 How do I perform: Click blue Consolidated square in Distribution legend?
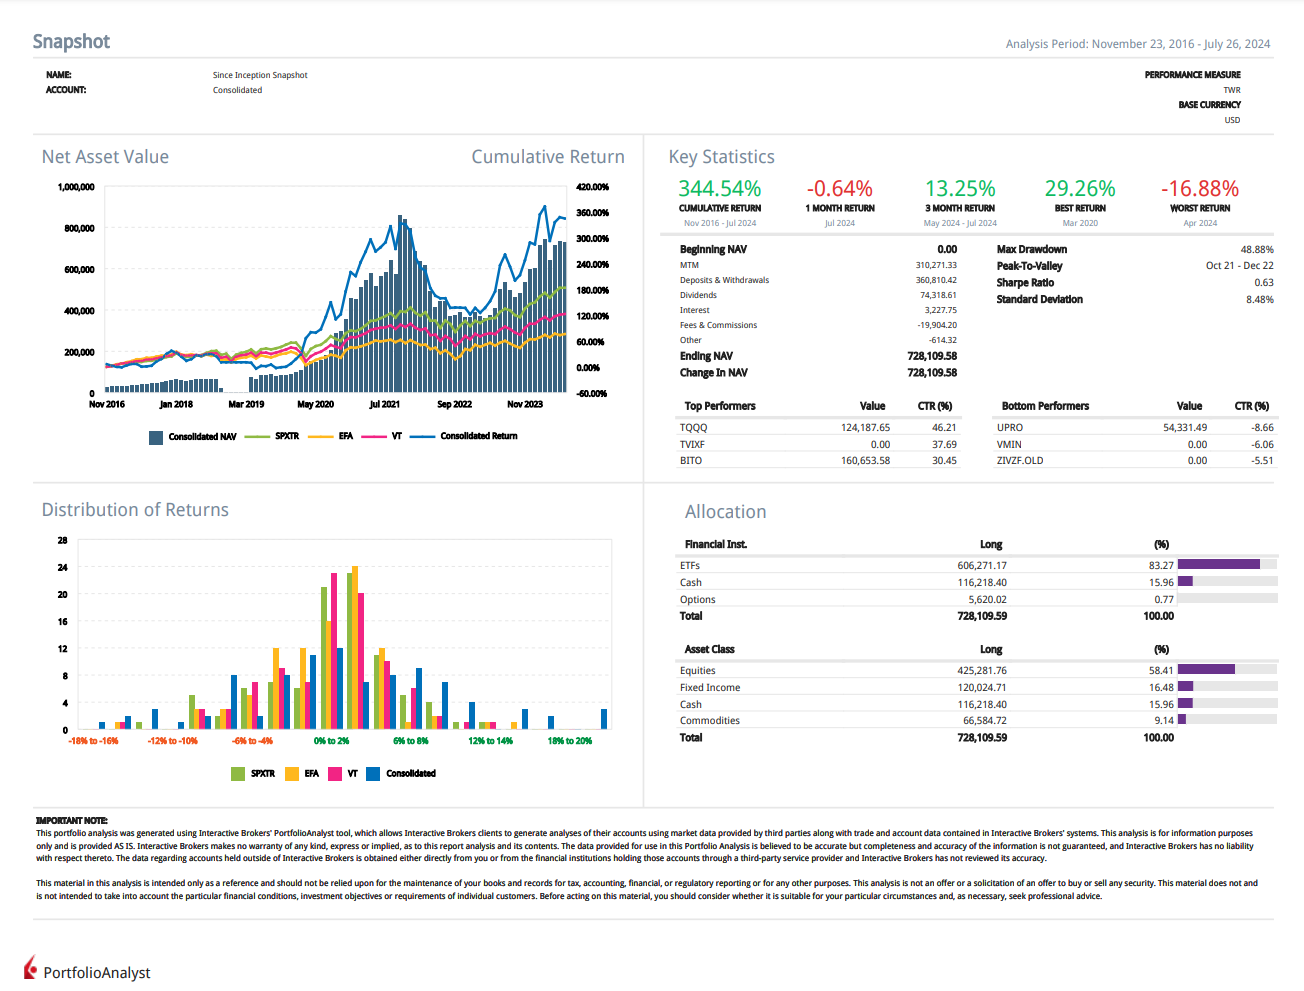pos(373,774)
